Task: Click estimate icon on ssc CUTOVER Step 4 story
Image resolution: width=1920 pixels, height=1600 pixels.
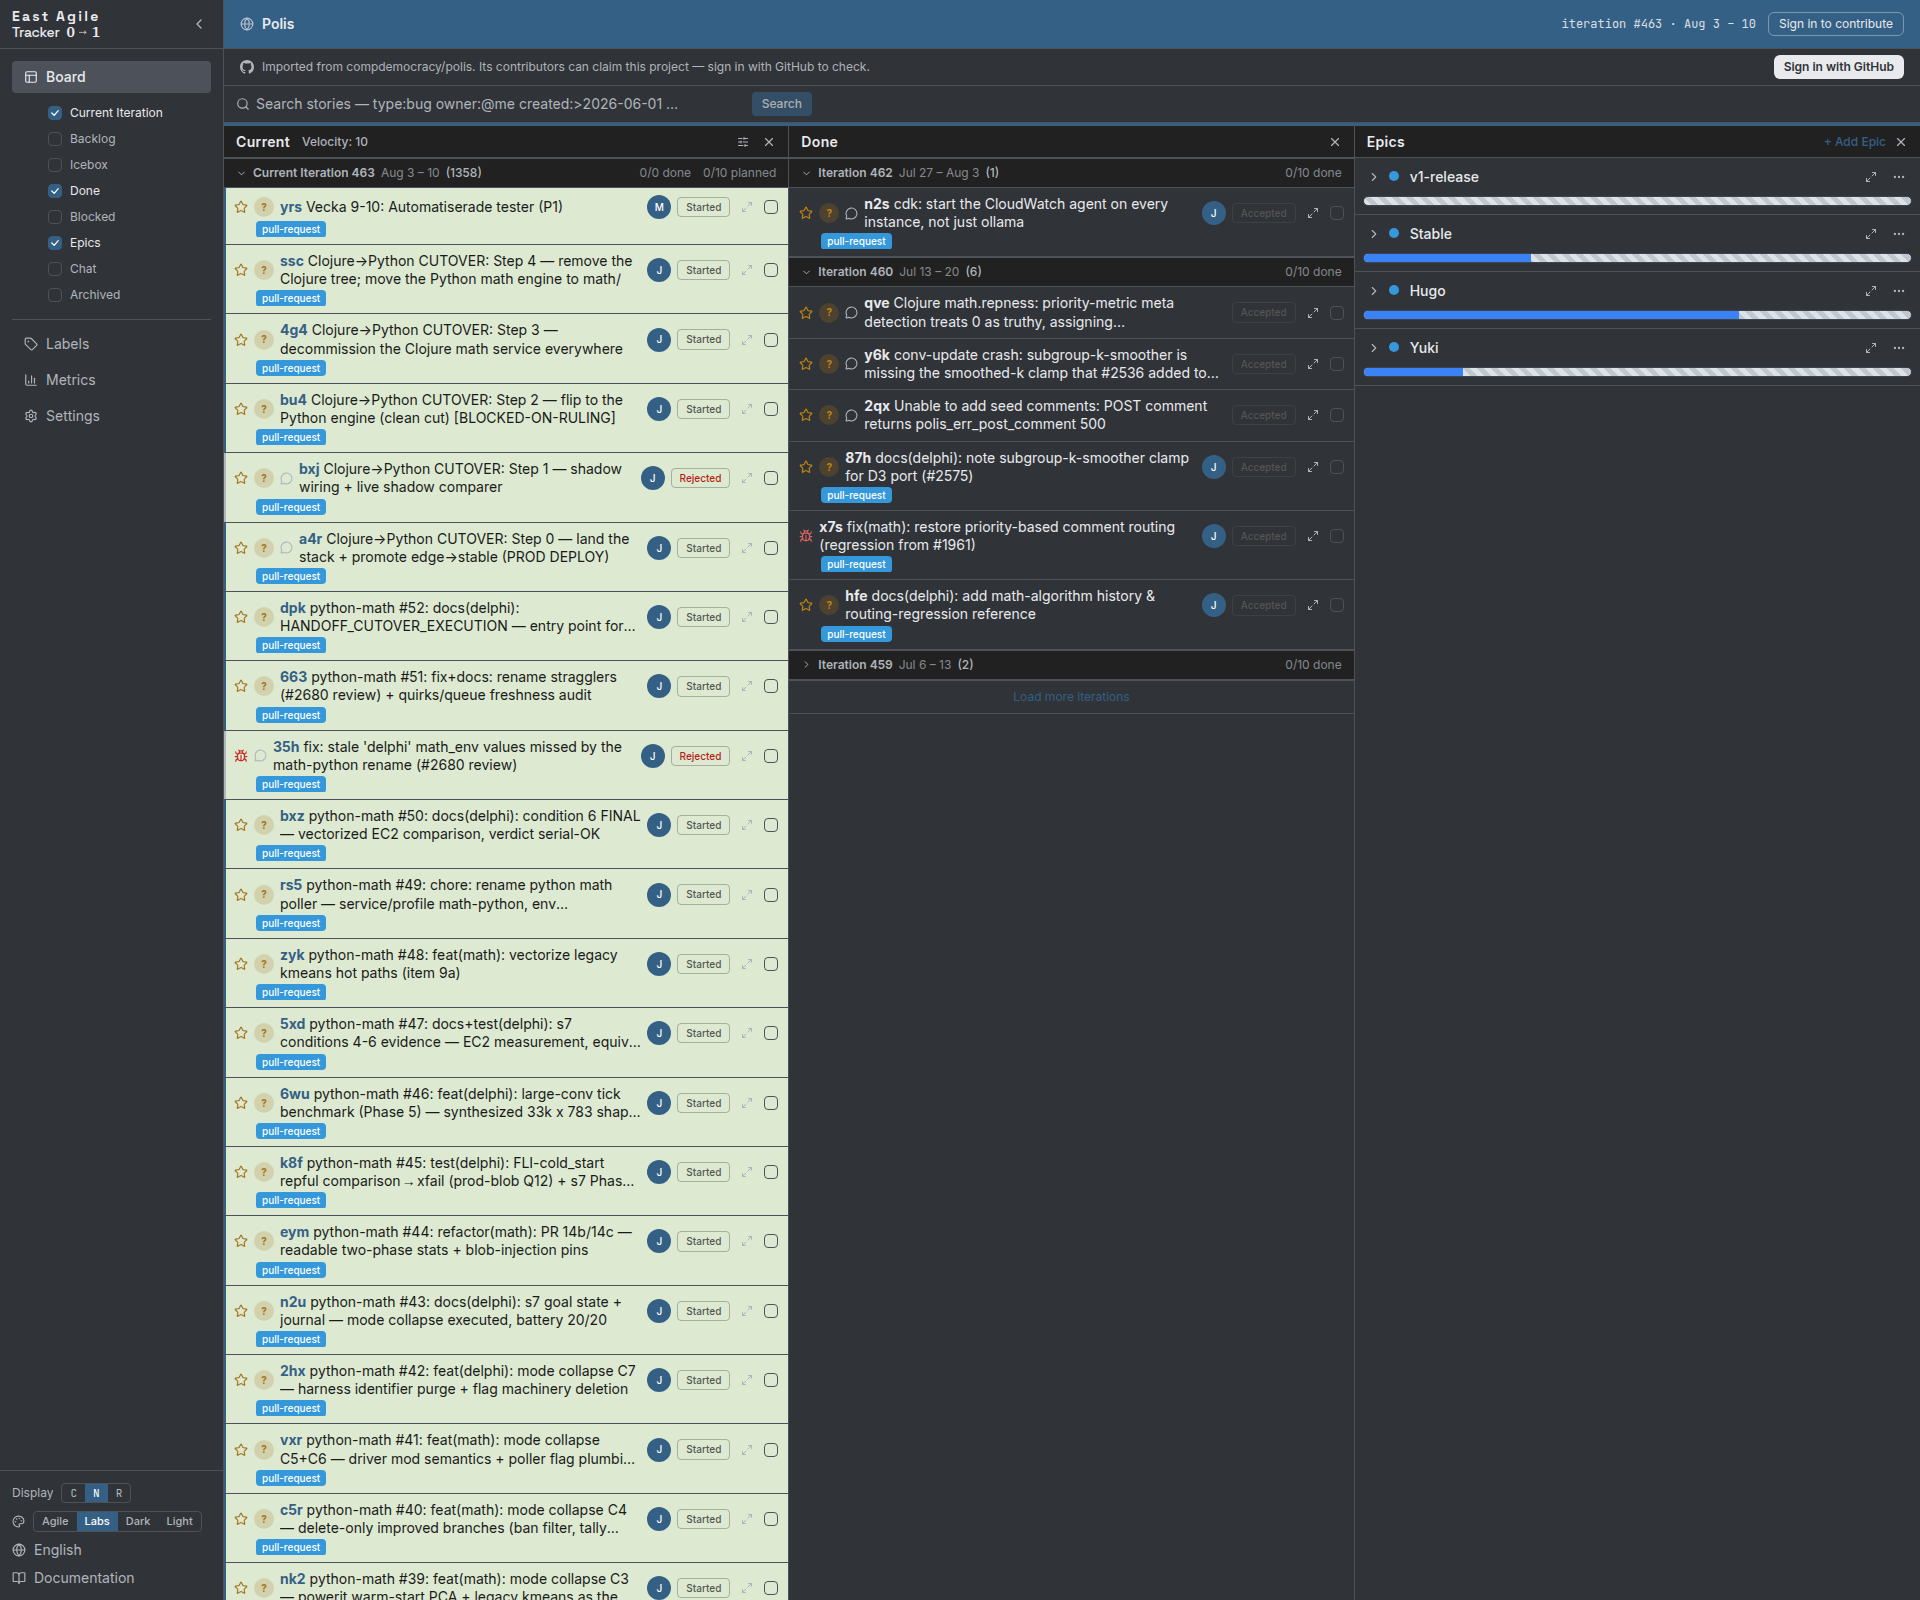Action: 263,270
